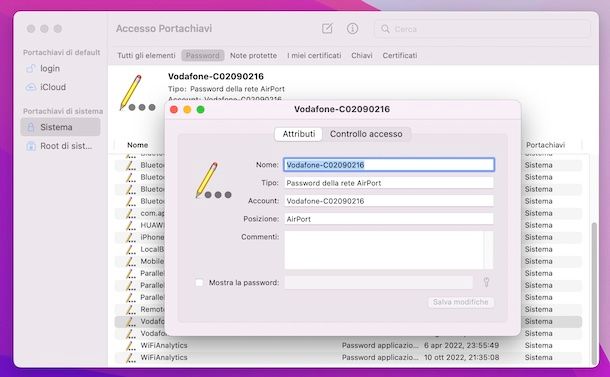The image size is (610, 377).
Task: Open the info icon in toolbar
Action: (x=352, y=28)
